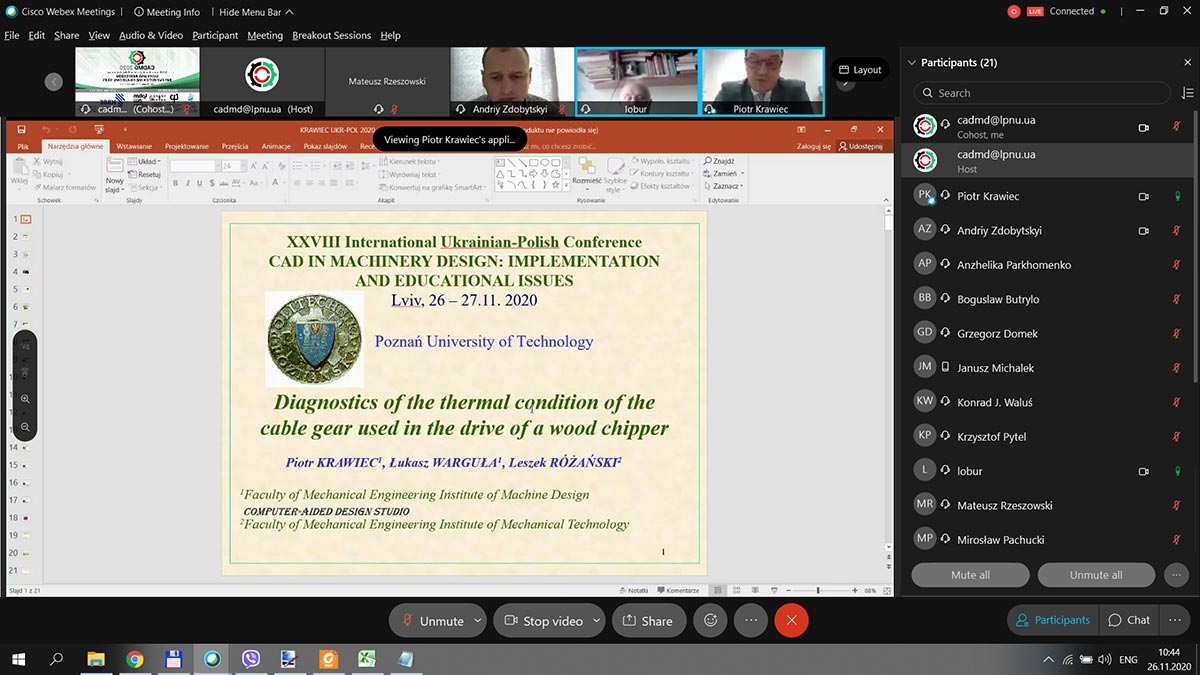The image size is (1200, 675).
Task: Open the Breakout Sessions menu
Action: (x=331, y=35)
